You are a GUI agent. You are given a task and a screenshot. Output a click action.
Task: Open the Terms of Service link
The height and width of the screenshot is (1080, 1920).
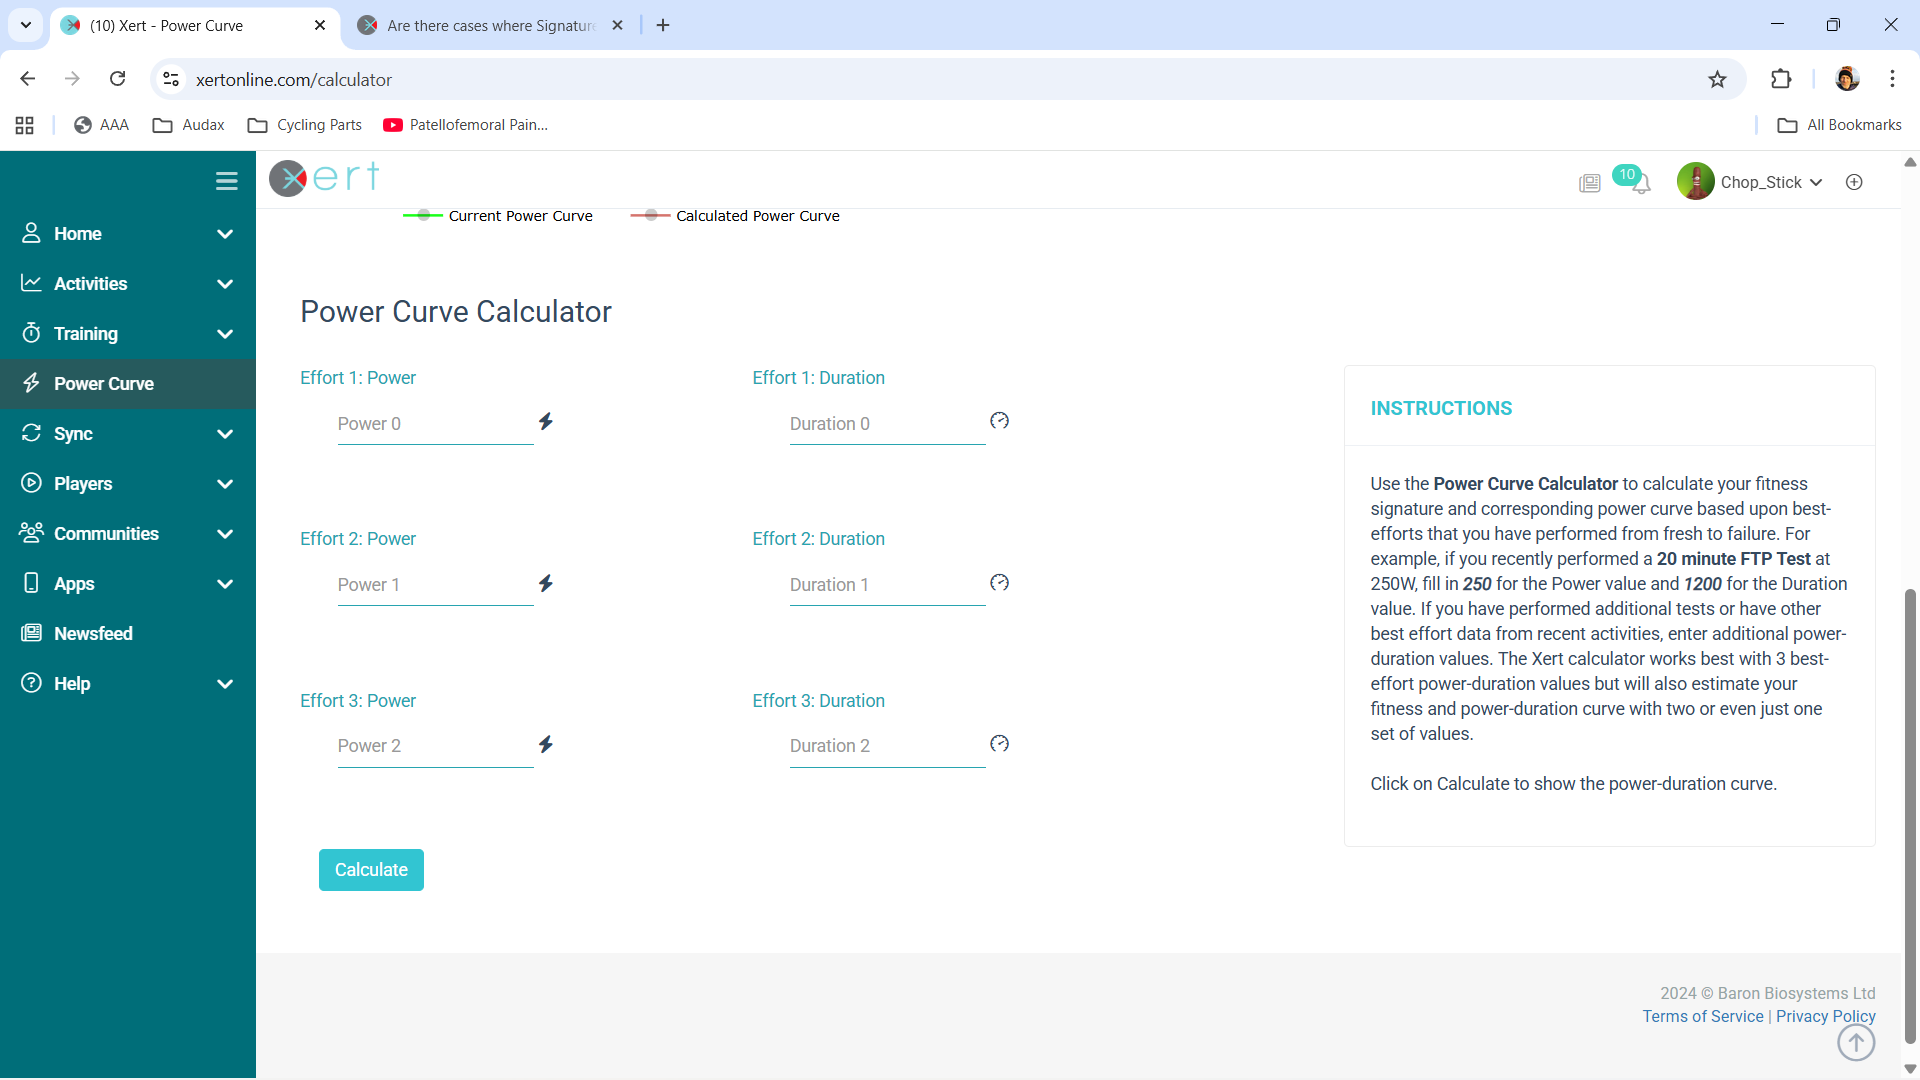pos(1702,1017)
